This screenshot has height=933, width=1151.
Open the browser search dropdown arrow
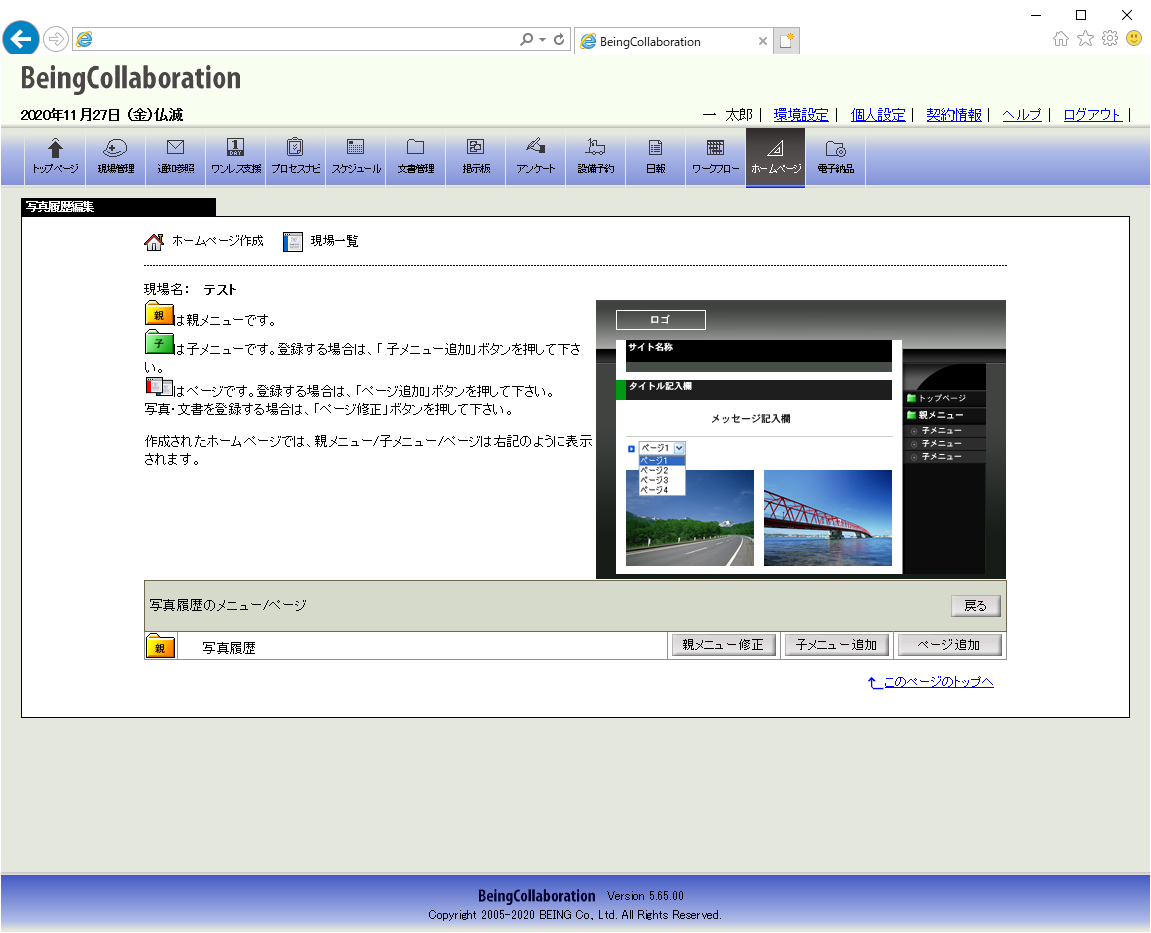coord(542,40)
